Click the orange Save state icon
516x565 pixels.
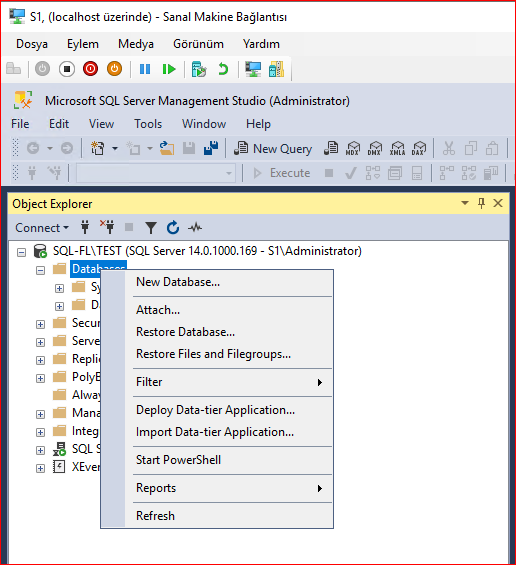point(114,68)
